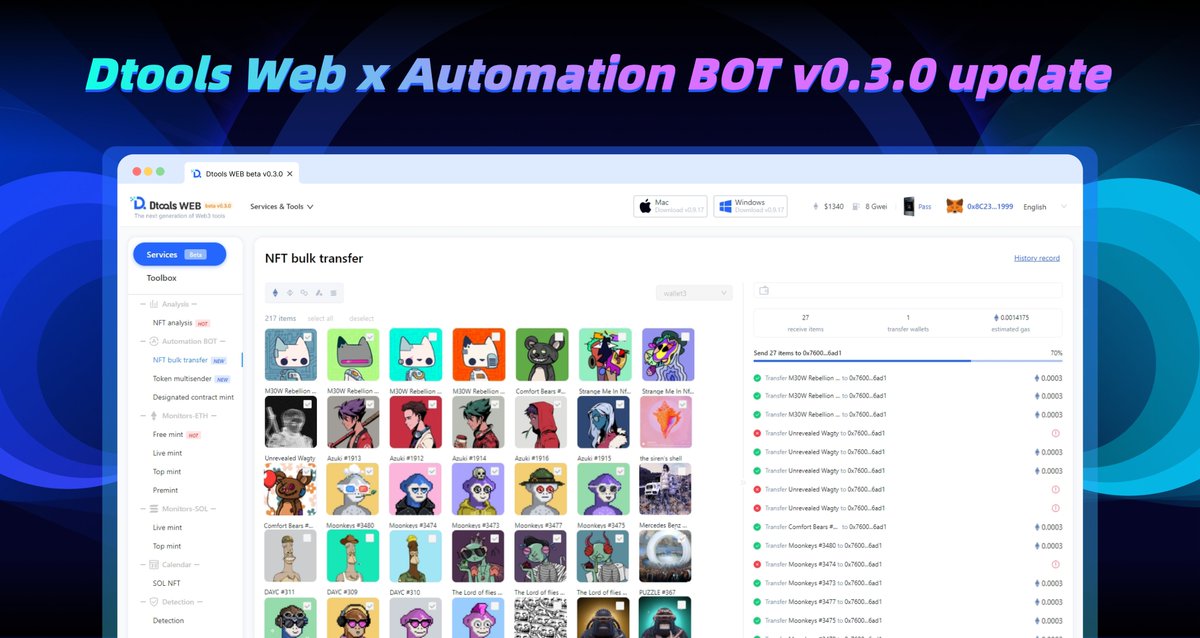The width and height of the screenshot is (1200, 638).
Task: Click the 217 items count text
Action: (280, 318)
